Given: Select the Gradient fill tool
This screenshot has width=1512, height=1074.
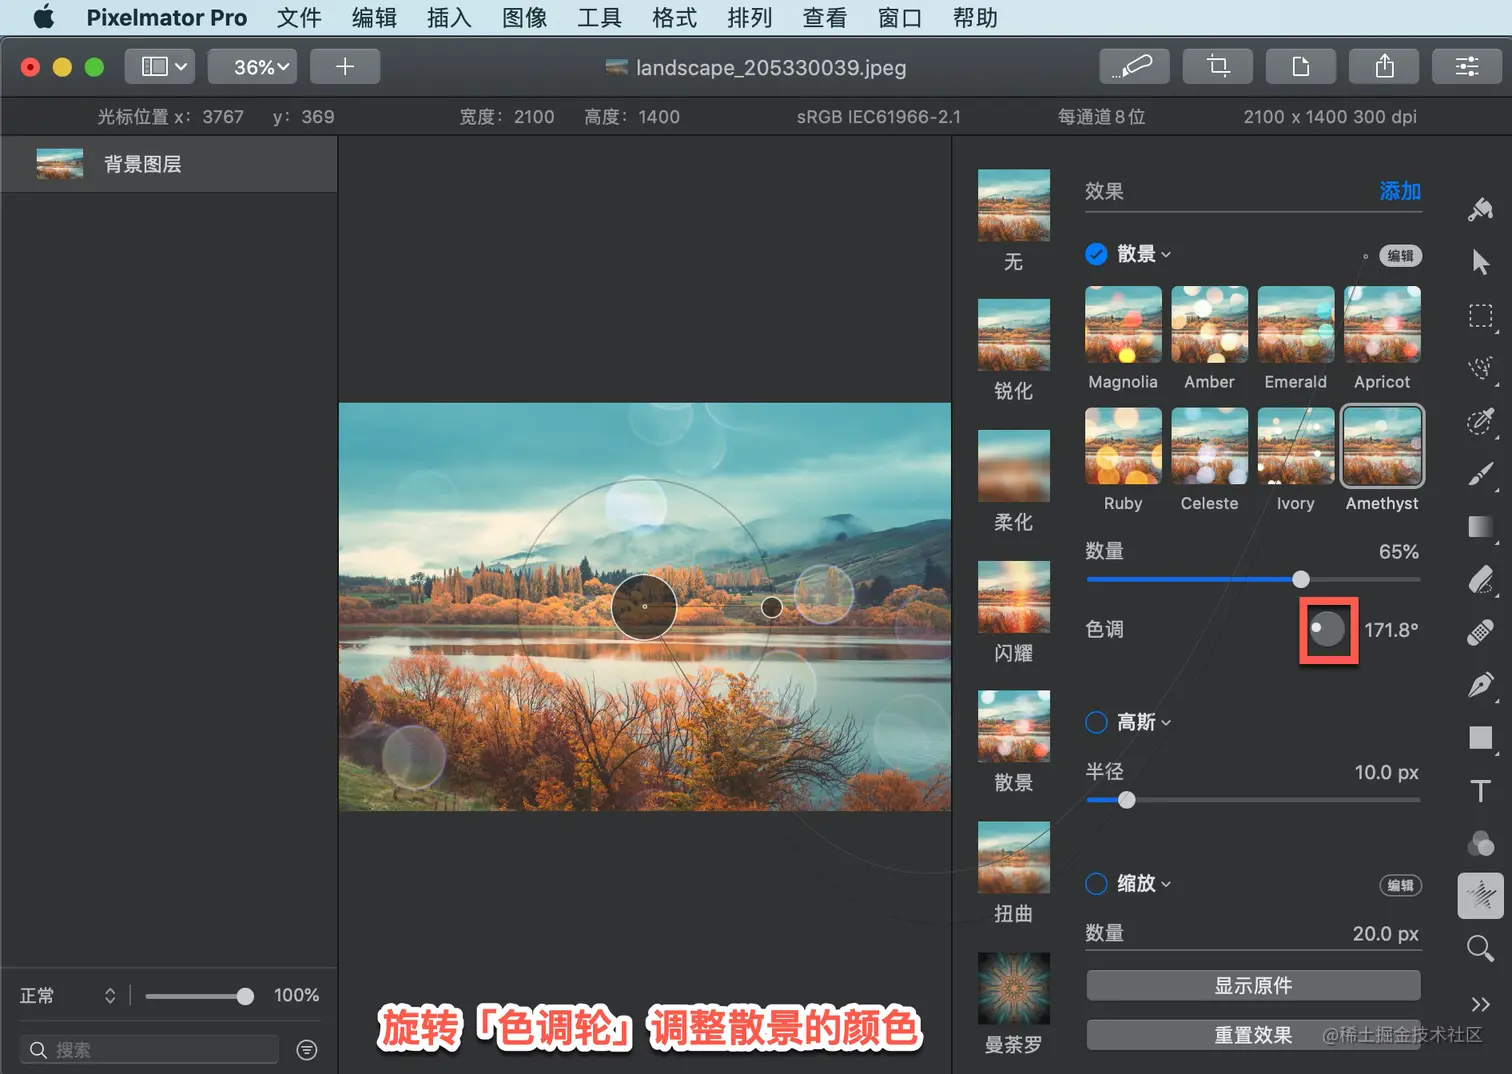Looking at the screenshot, I should coord(1481,527).
